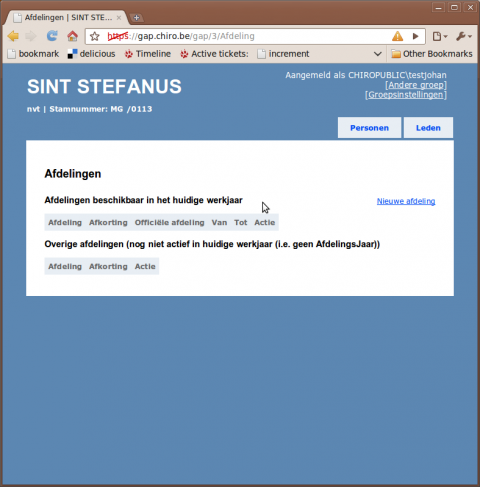
Task: Open the Timeline bookmark
Action: point(147,54)
